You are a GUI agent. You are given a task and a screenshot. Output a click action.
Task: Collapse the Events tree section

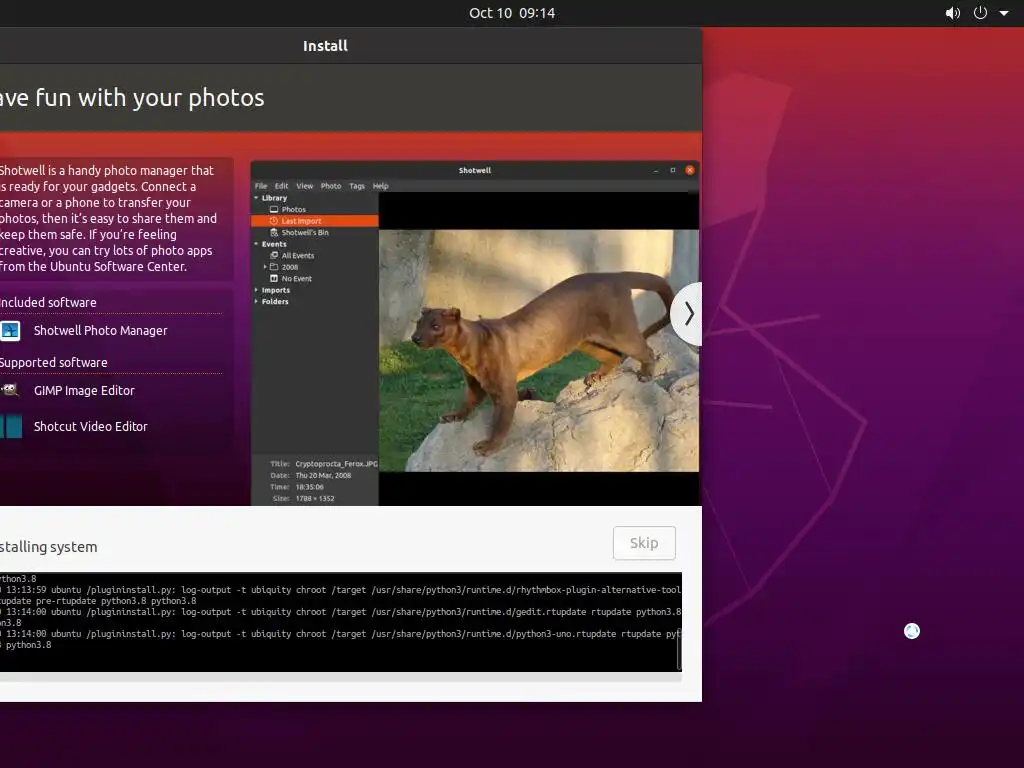click(x=256, y=244)
